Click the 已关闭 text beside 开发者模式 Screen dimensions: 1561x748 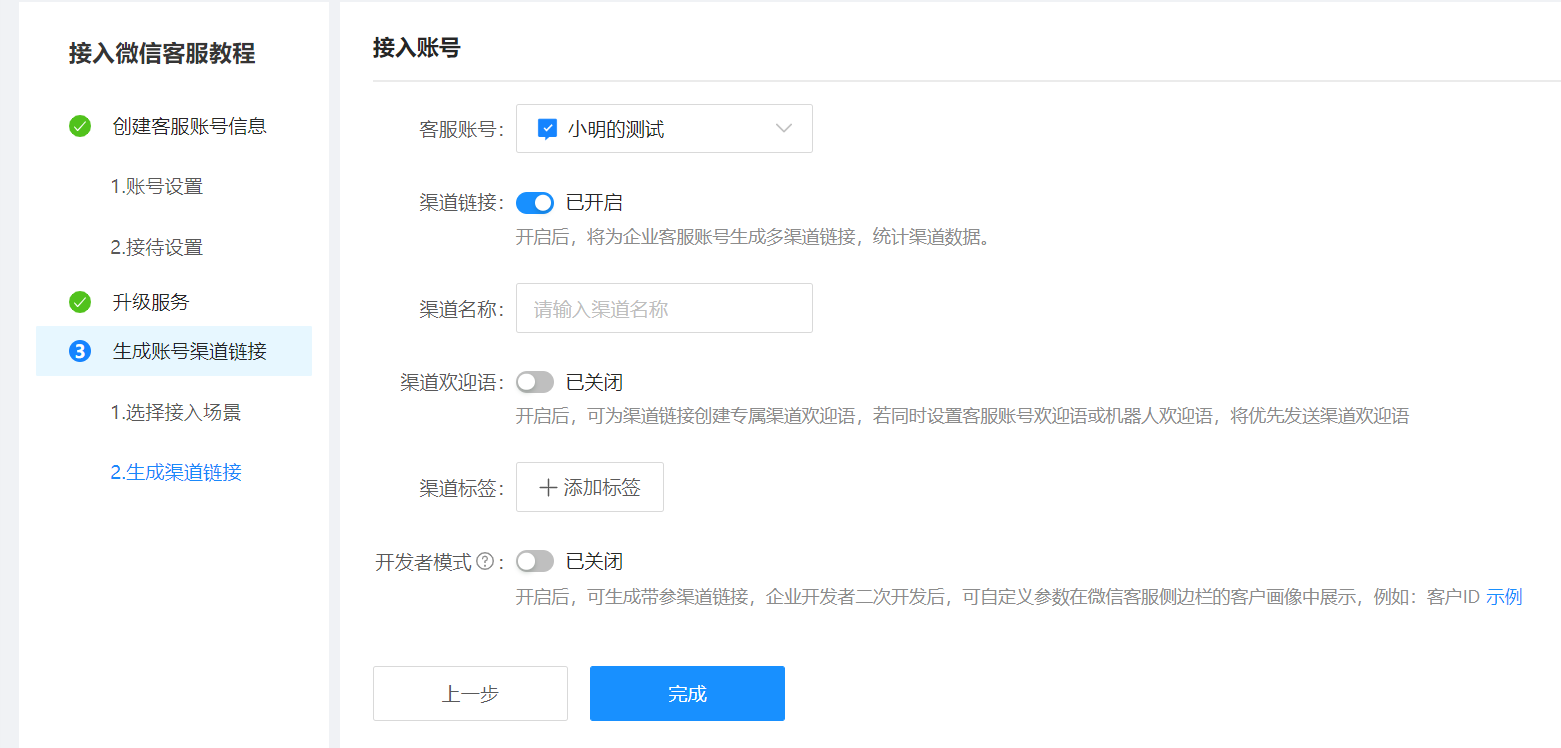click(594, 562)
